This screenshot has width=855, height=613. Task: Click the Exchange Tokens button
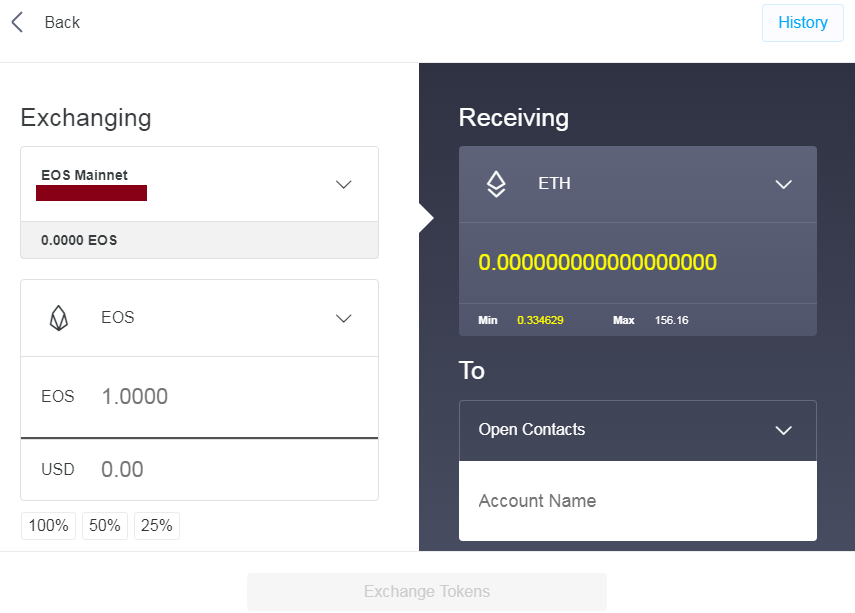pos(427,592)
